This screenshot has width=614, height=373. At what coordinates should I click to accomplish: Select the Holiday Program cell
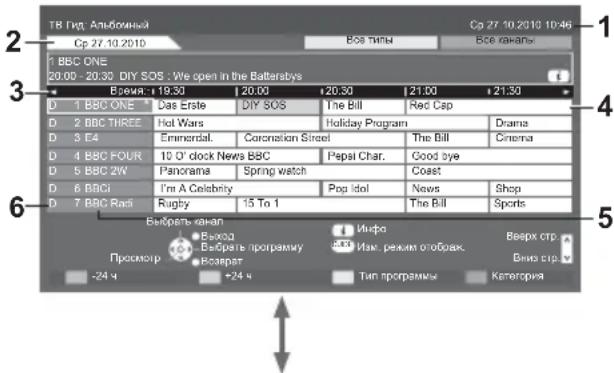coord(405,123)
